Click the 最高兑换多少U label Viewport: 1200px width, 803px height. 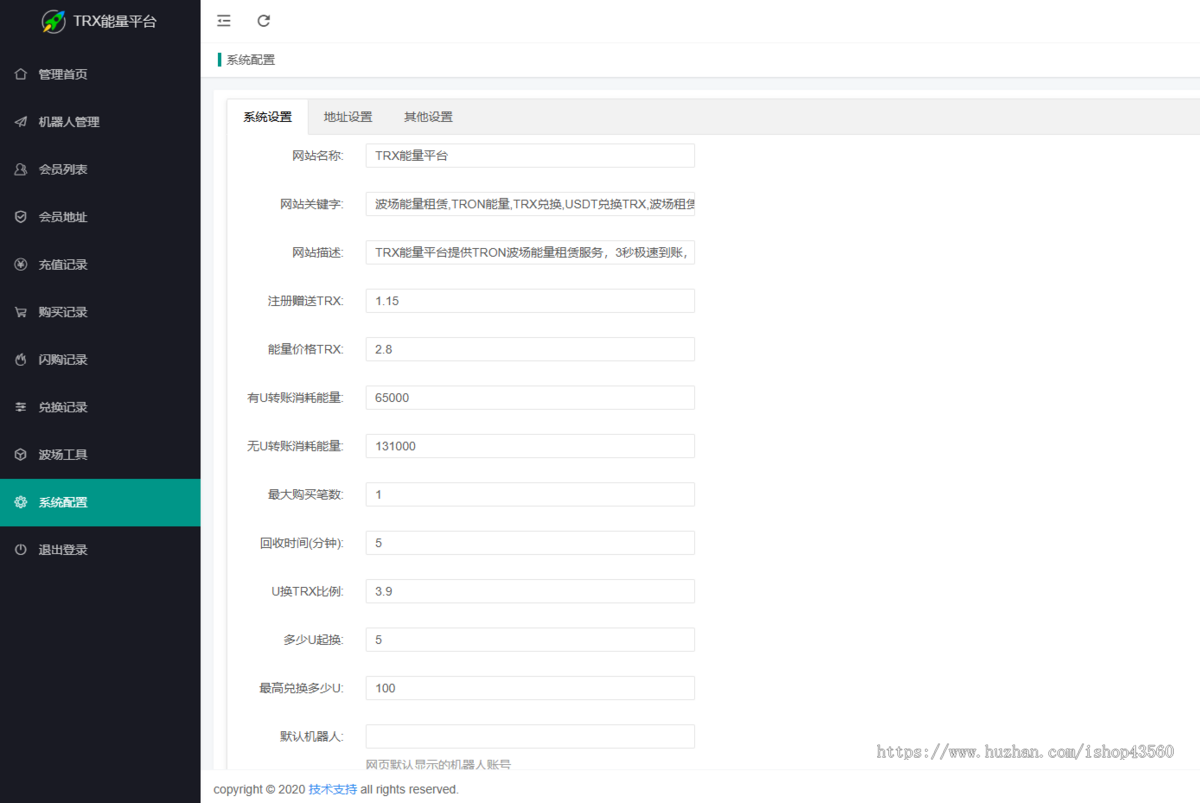coord(302,688)
